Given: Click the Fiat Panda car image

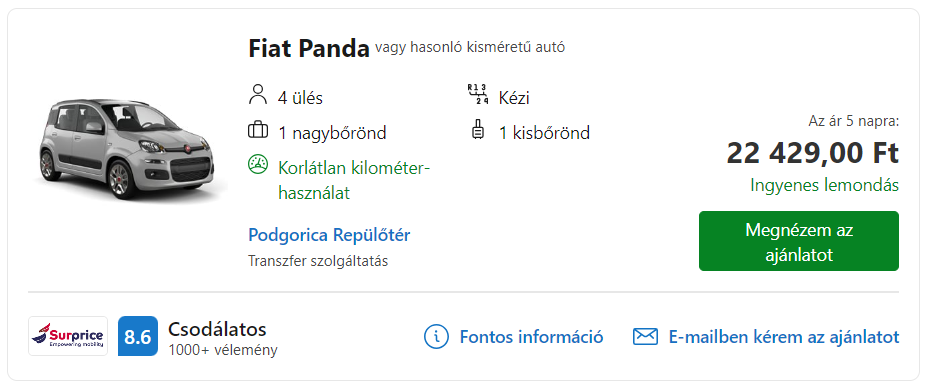Looking at the screenshot, I should point(129,149).
